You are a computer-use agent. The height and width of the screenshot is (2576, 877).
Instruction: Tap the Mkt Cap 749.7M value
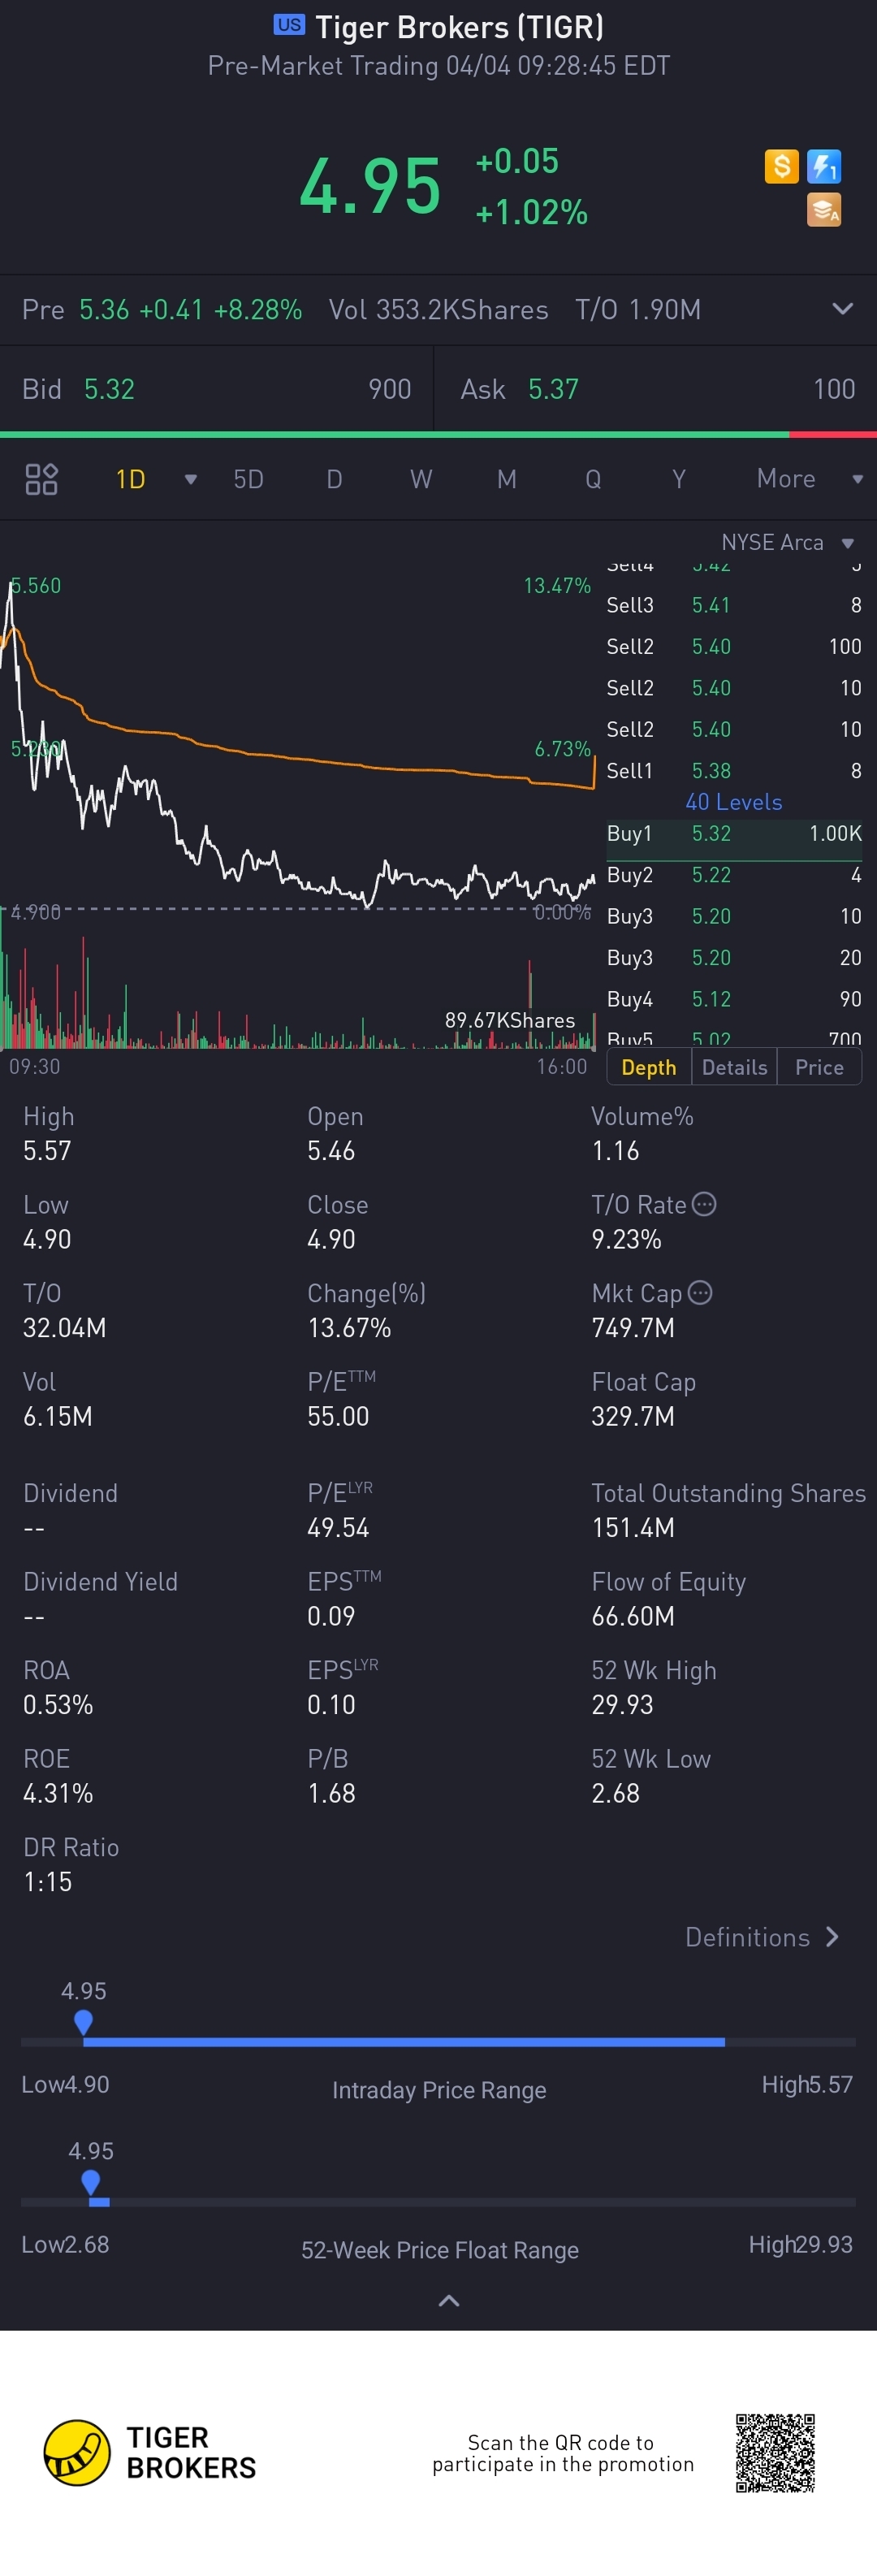pyautogui.click(x=633, y=1328)
